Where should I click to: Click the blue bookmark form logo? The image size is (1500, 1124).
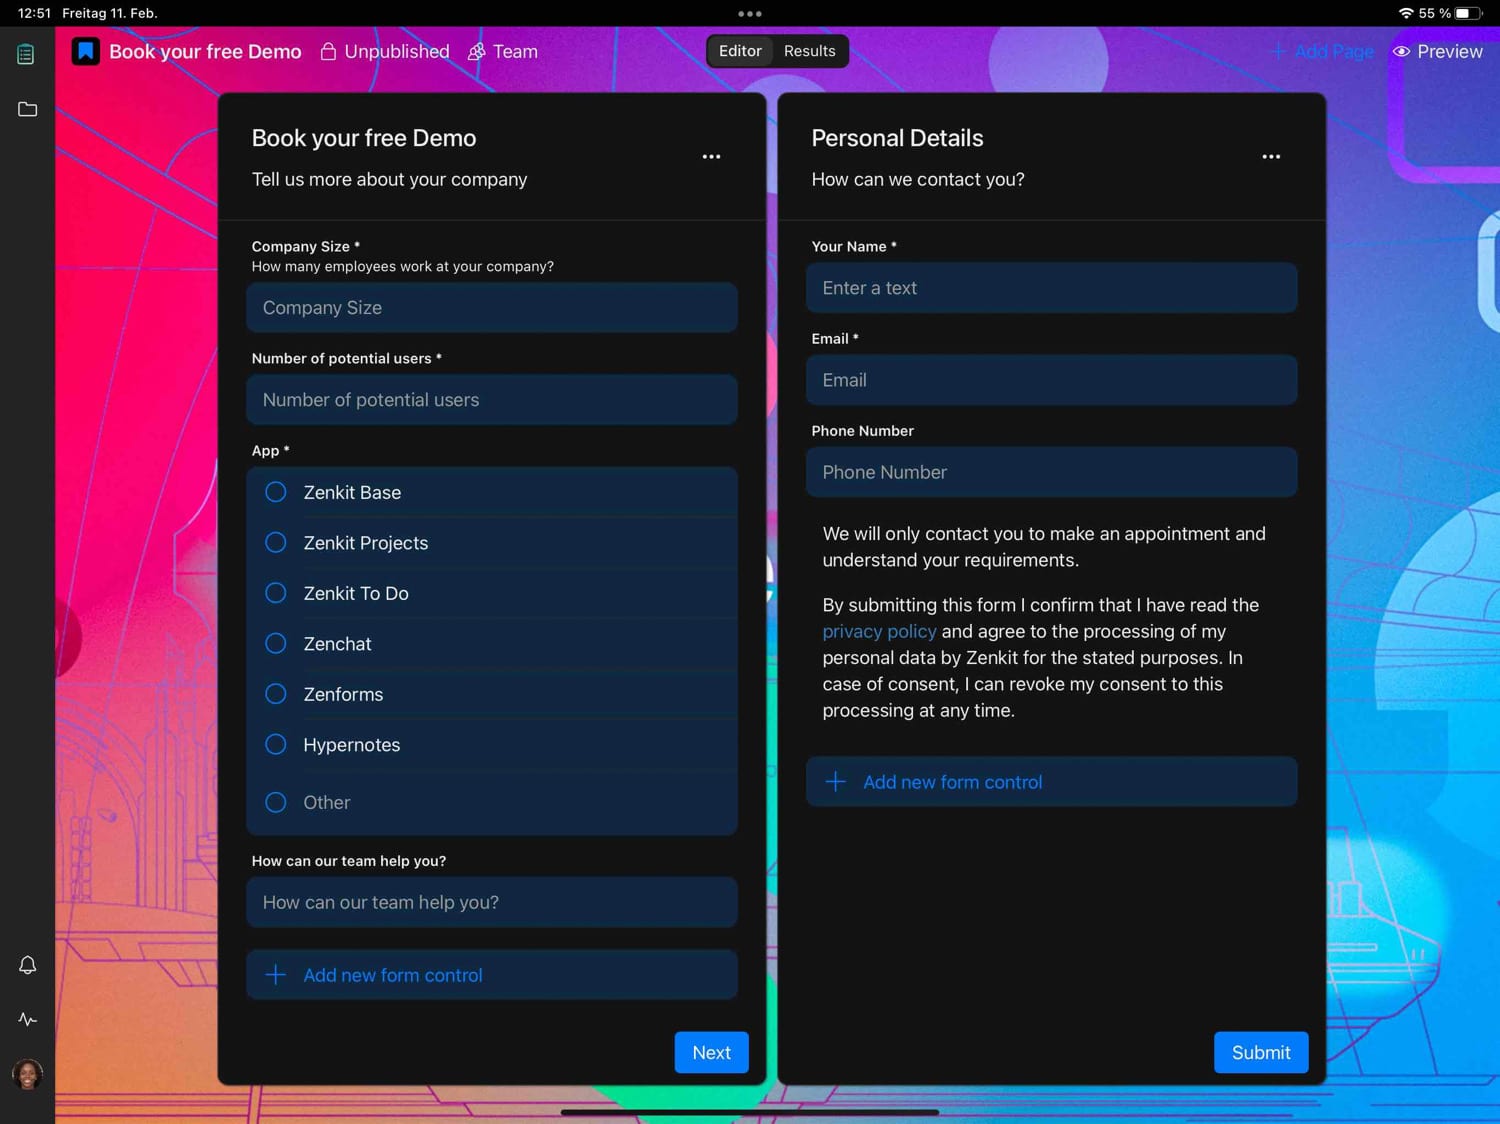coord(86,51)
